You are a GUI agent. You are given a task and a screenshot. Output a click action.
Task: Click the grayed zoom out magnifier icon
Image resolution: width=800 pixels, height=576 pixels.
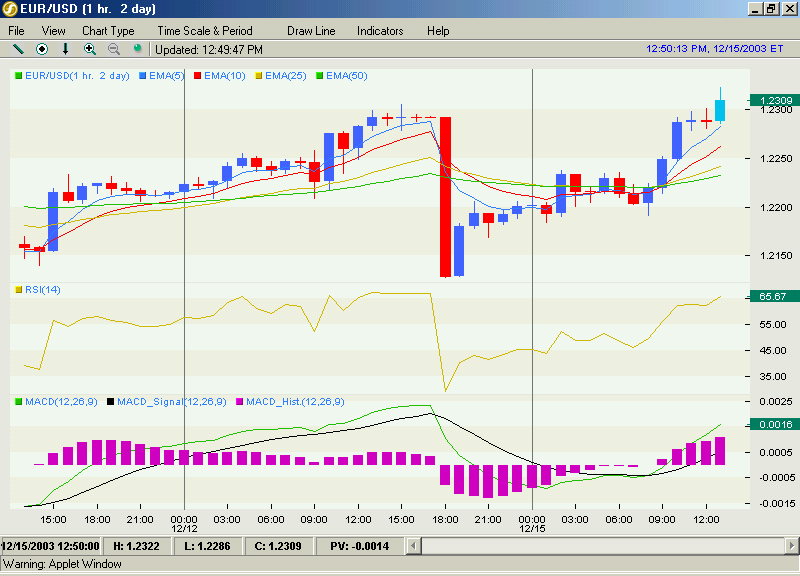114,49
